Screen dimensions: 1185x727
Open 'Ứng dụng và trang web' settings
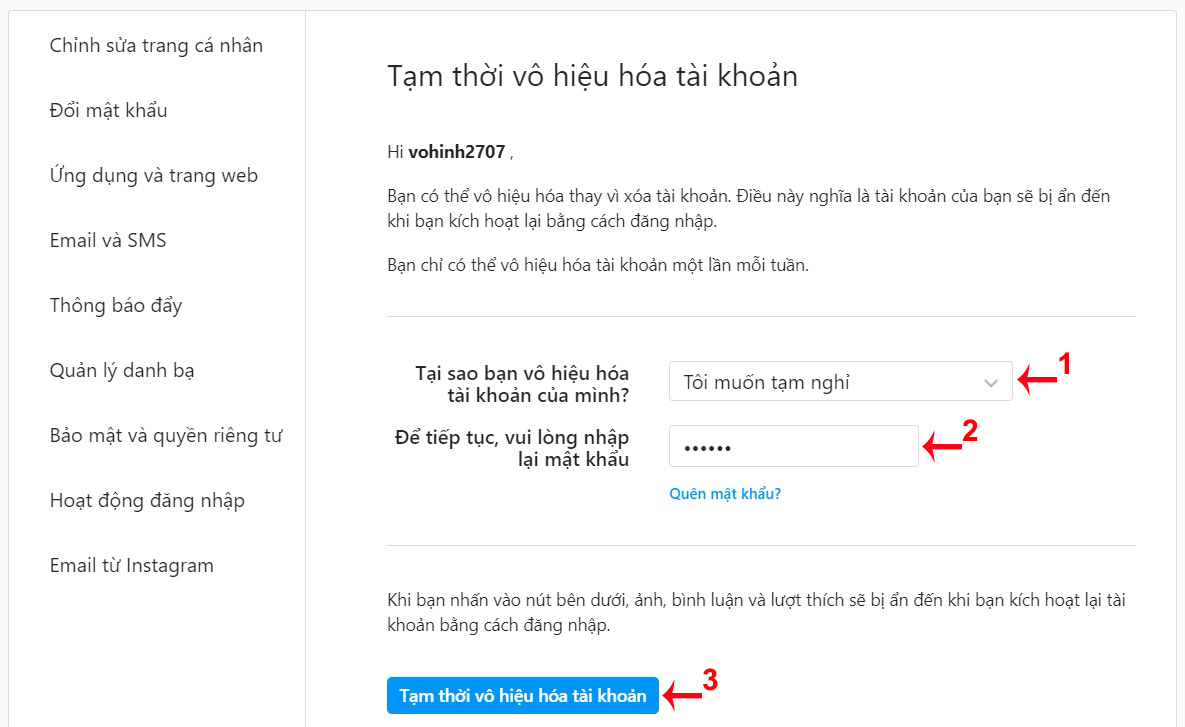coord(153,175)
